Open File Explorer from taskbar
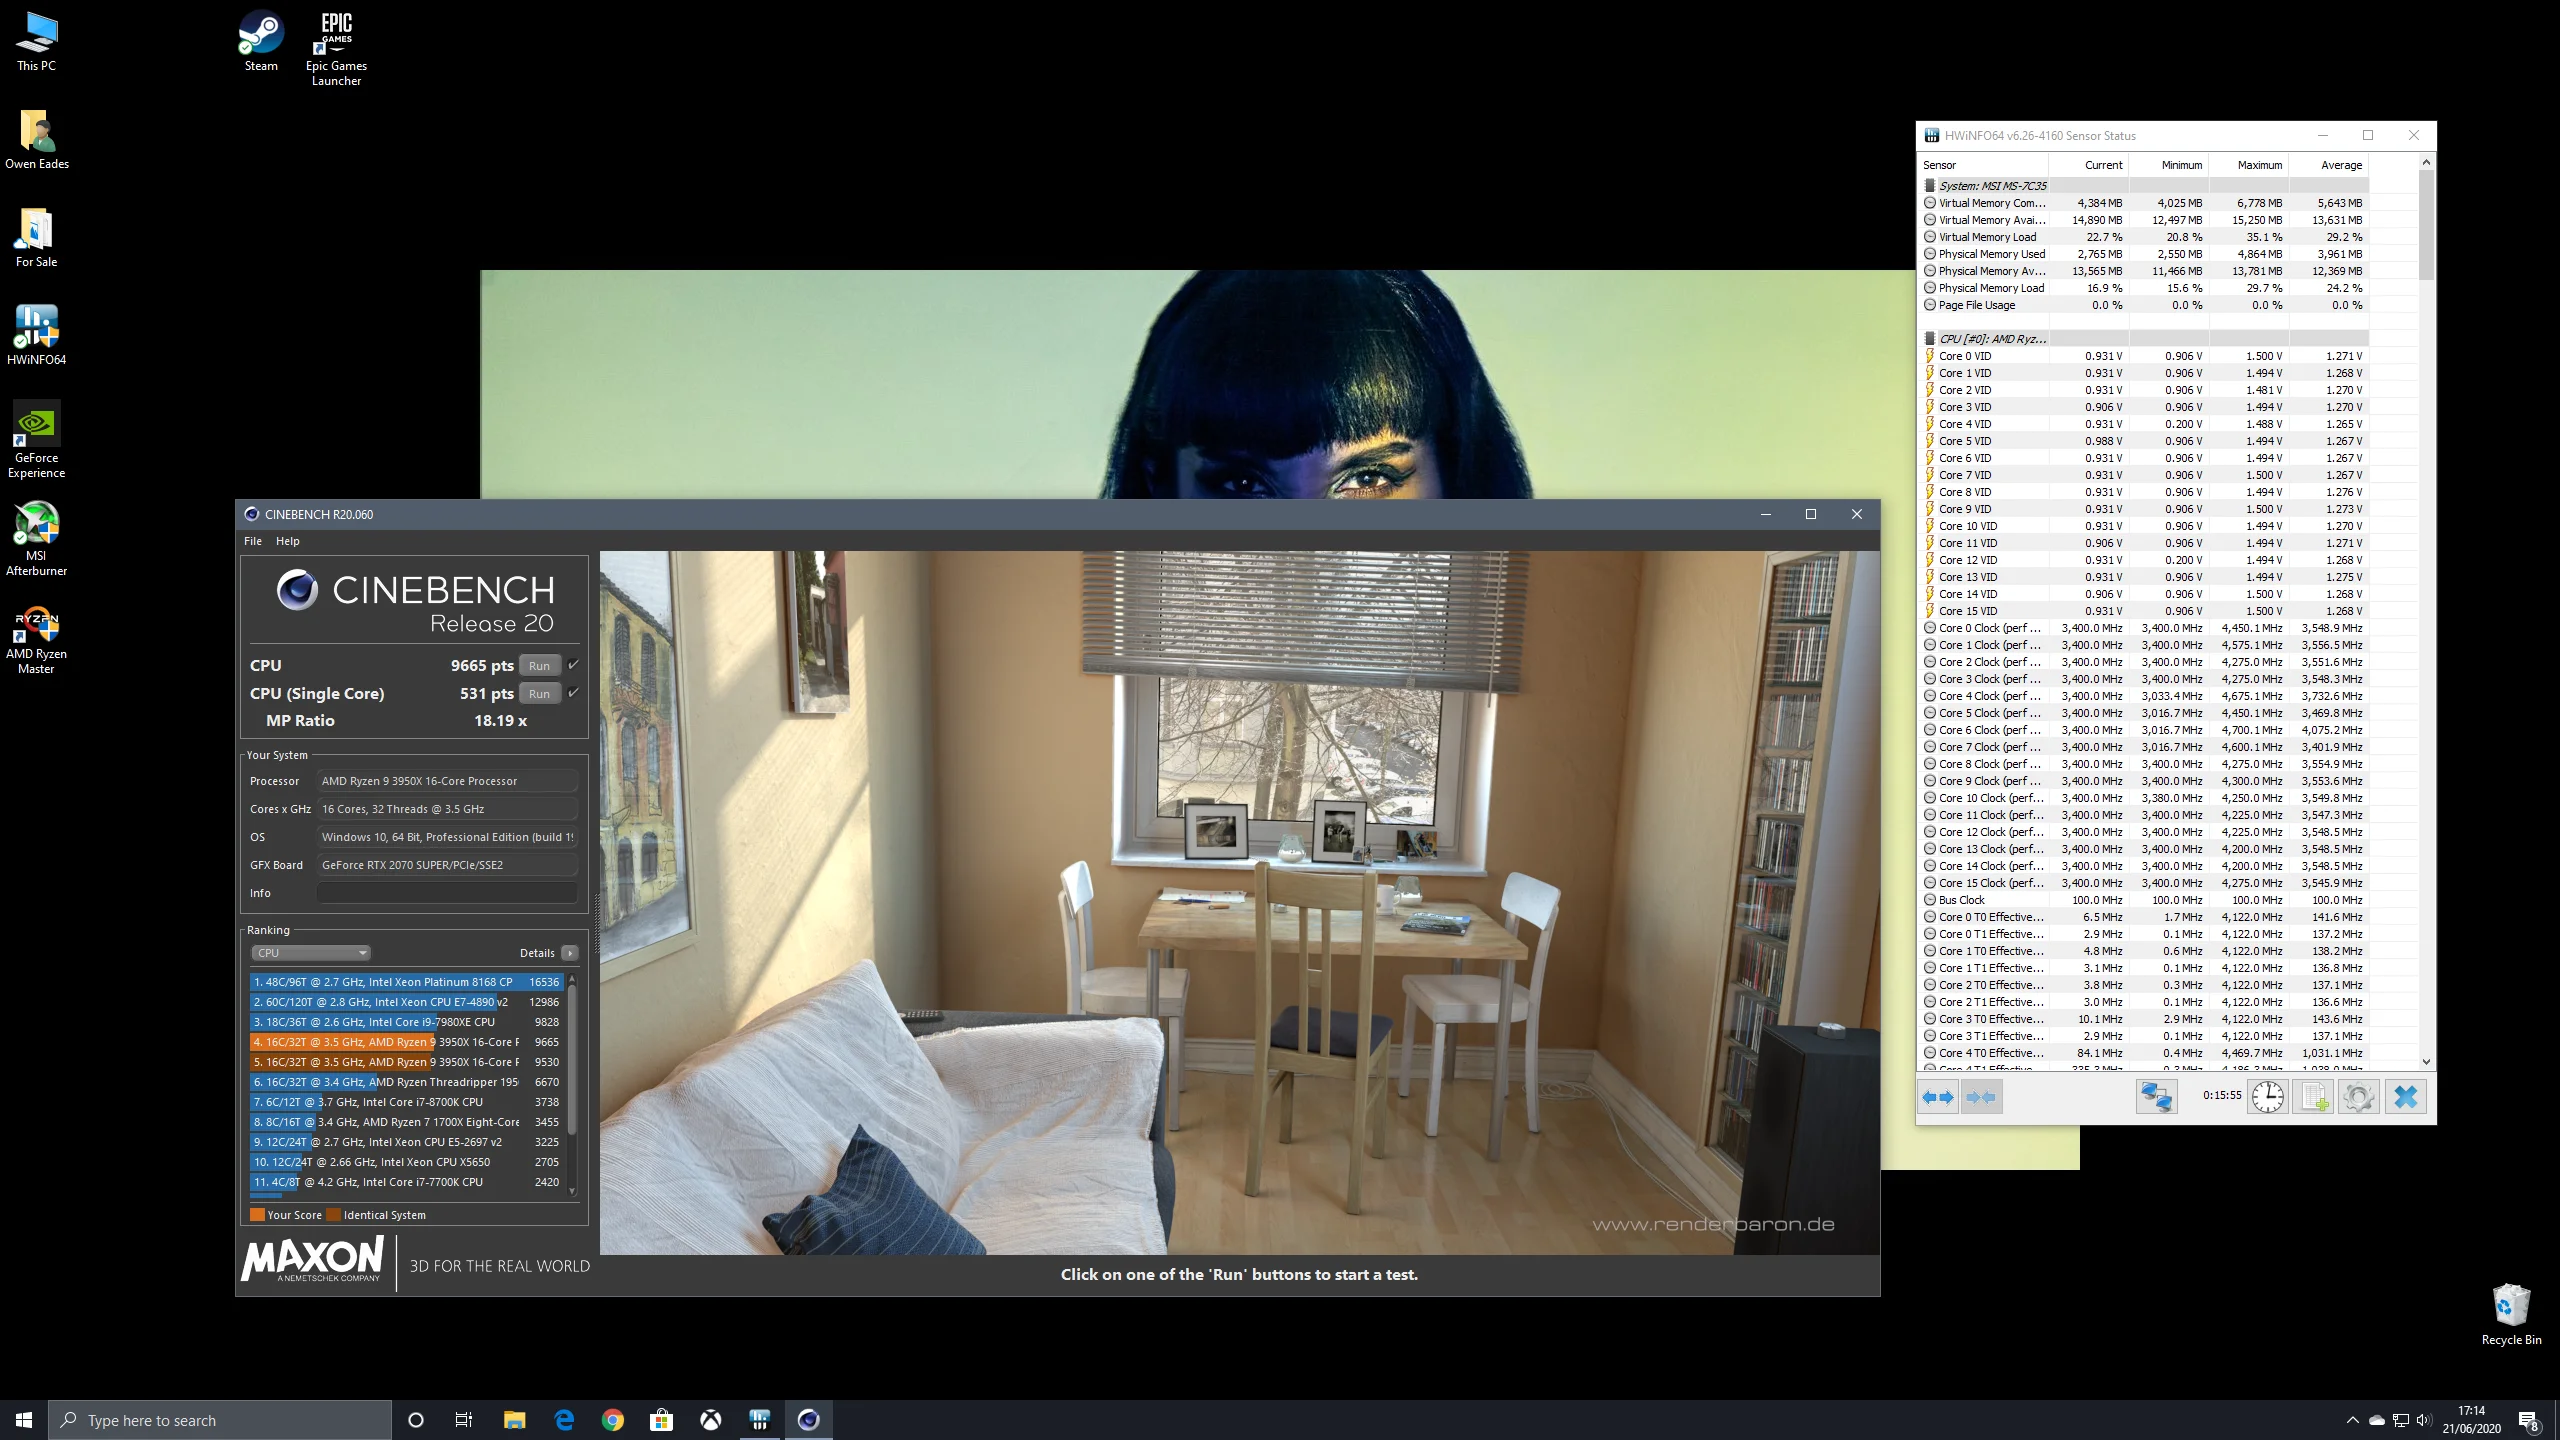This screenshot has width=2560, height=1440. pos(515,1420)
